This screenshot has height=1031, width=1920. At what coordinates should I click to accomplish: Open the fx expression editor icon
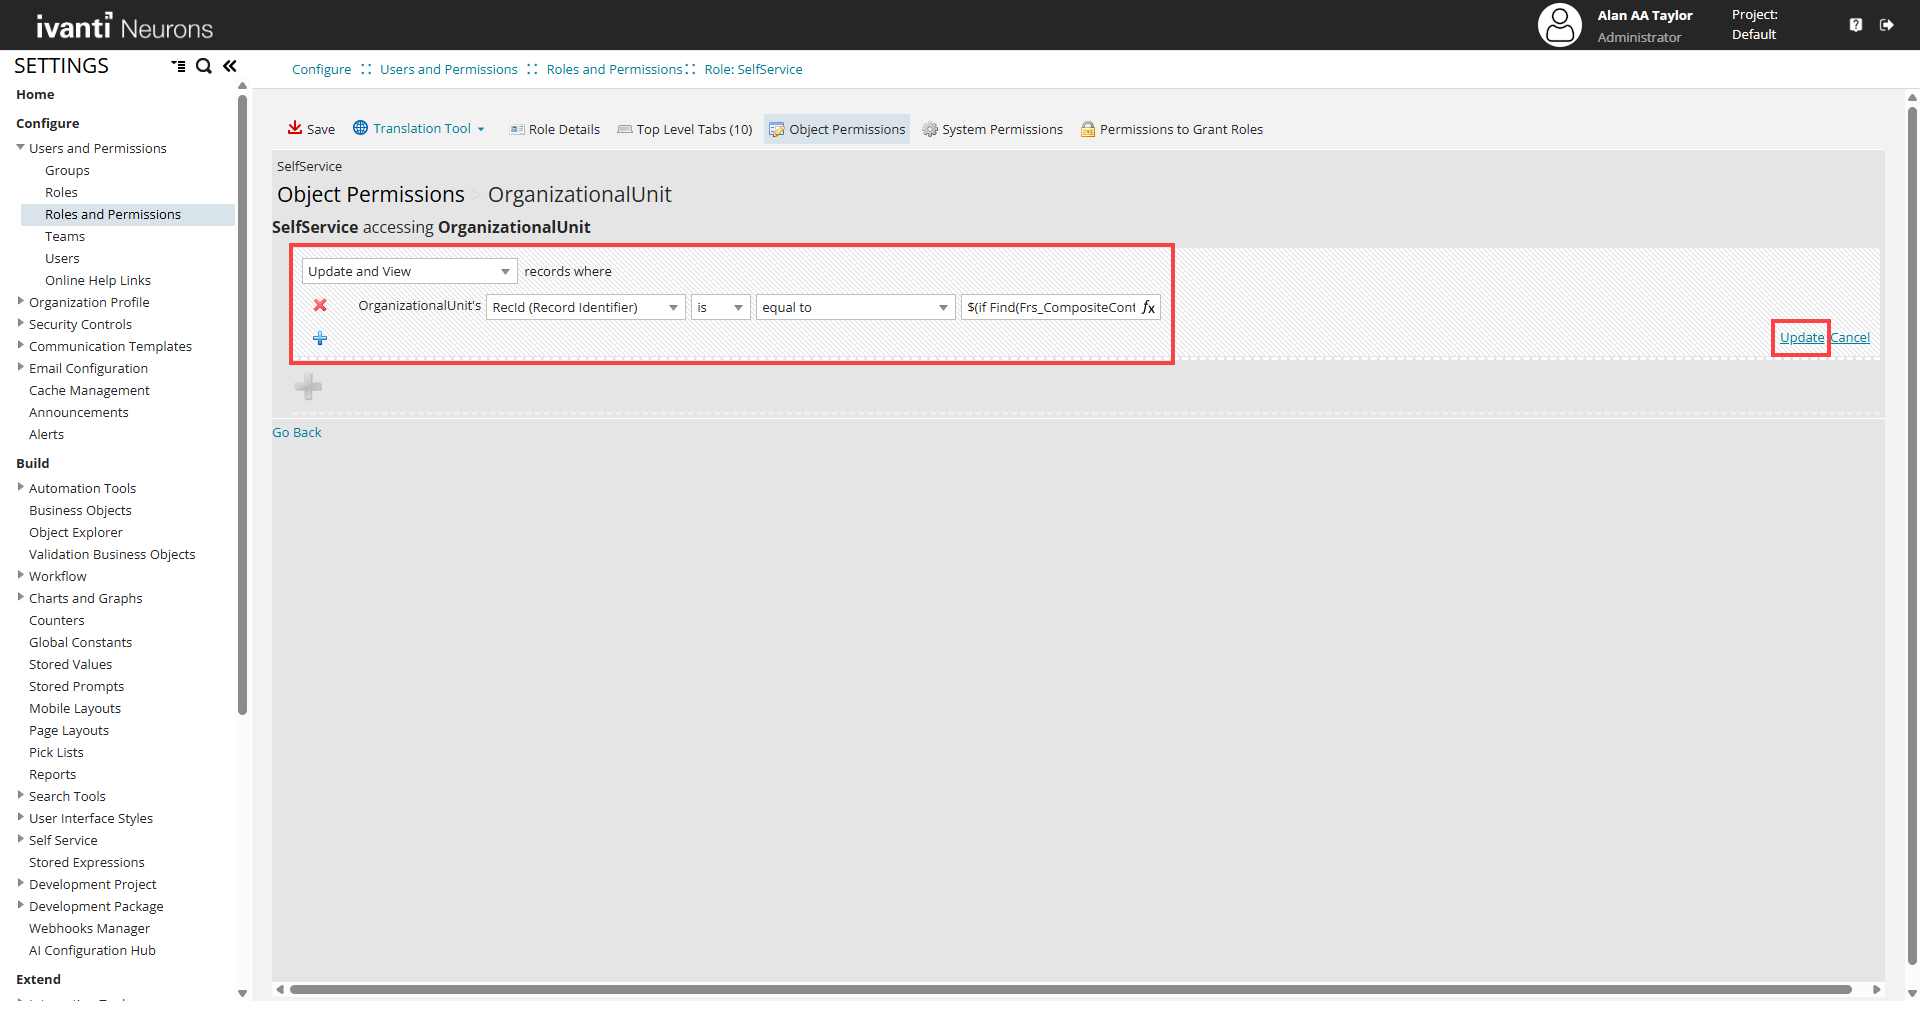[1148, 308]
